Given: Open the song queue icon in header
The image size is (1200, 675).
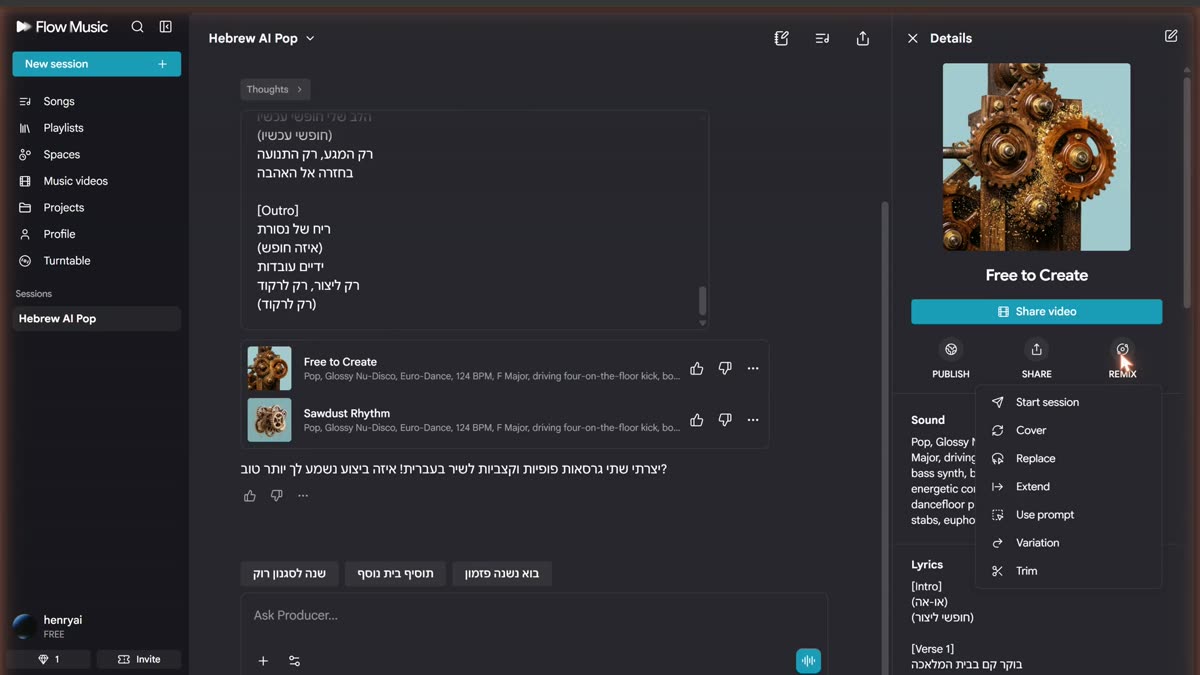Looking at the screenshot, I should point(822,38).
